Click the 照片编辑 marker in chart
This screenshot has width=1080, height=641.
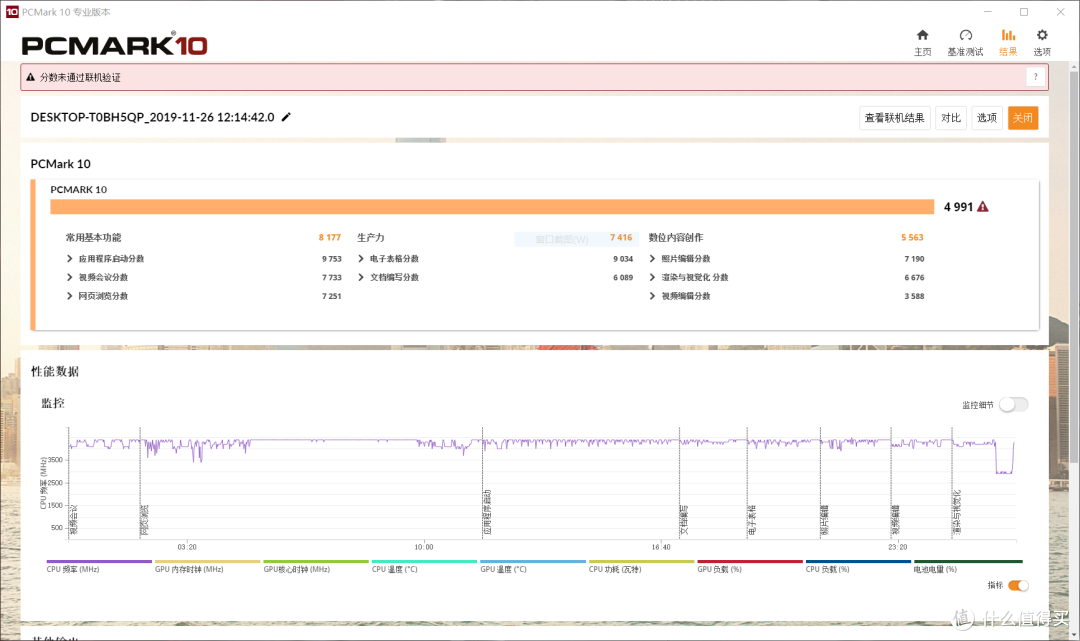[824, 520]
